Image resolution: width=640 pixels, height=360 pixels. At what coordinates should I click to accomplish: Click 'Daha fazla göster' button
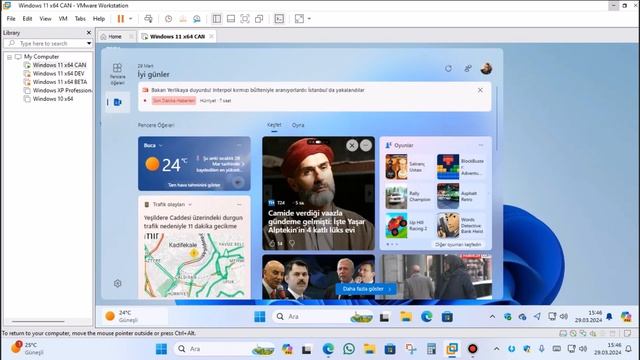click(x=366, y=289)
